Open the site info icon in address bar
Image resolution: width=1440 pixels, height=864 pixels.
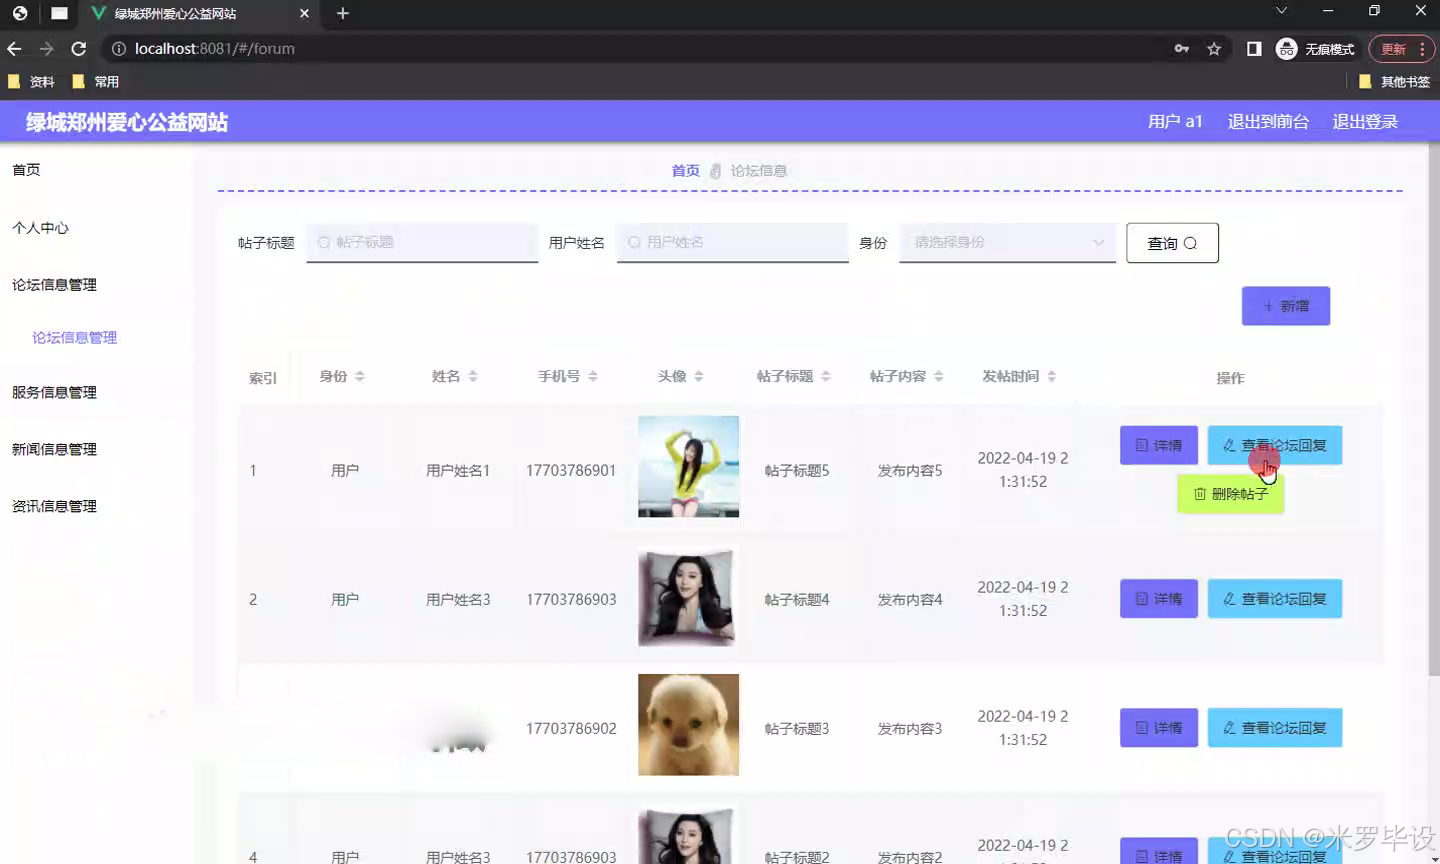(x=119, y=48)
